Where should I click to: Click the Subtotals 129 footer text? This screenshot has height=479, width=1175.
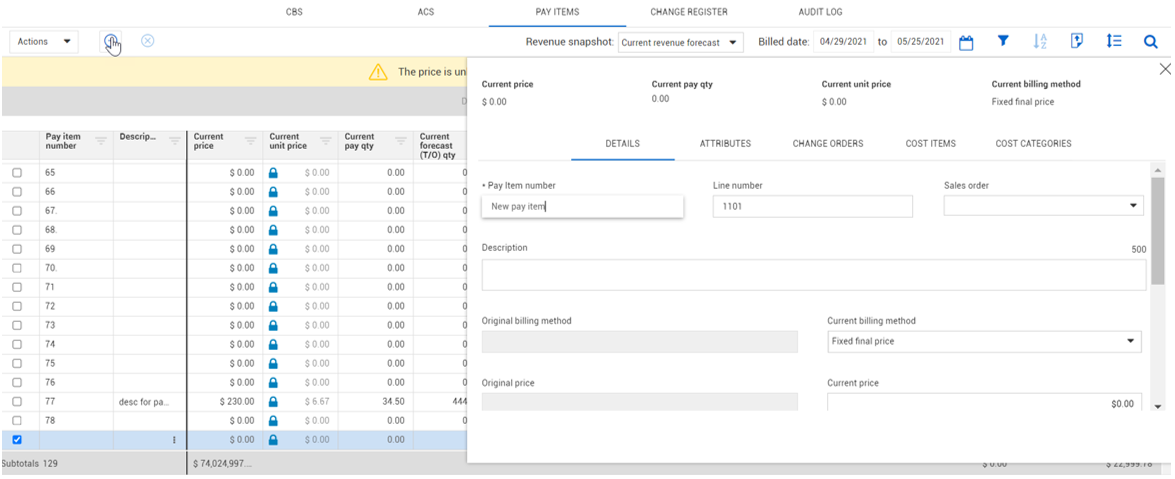[x=31, y=464]
